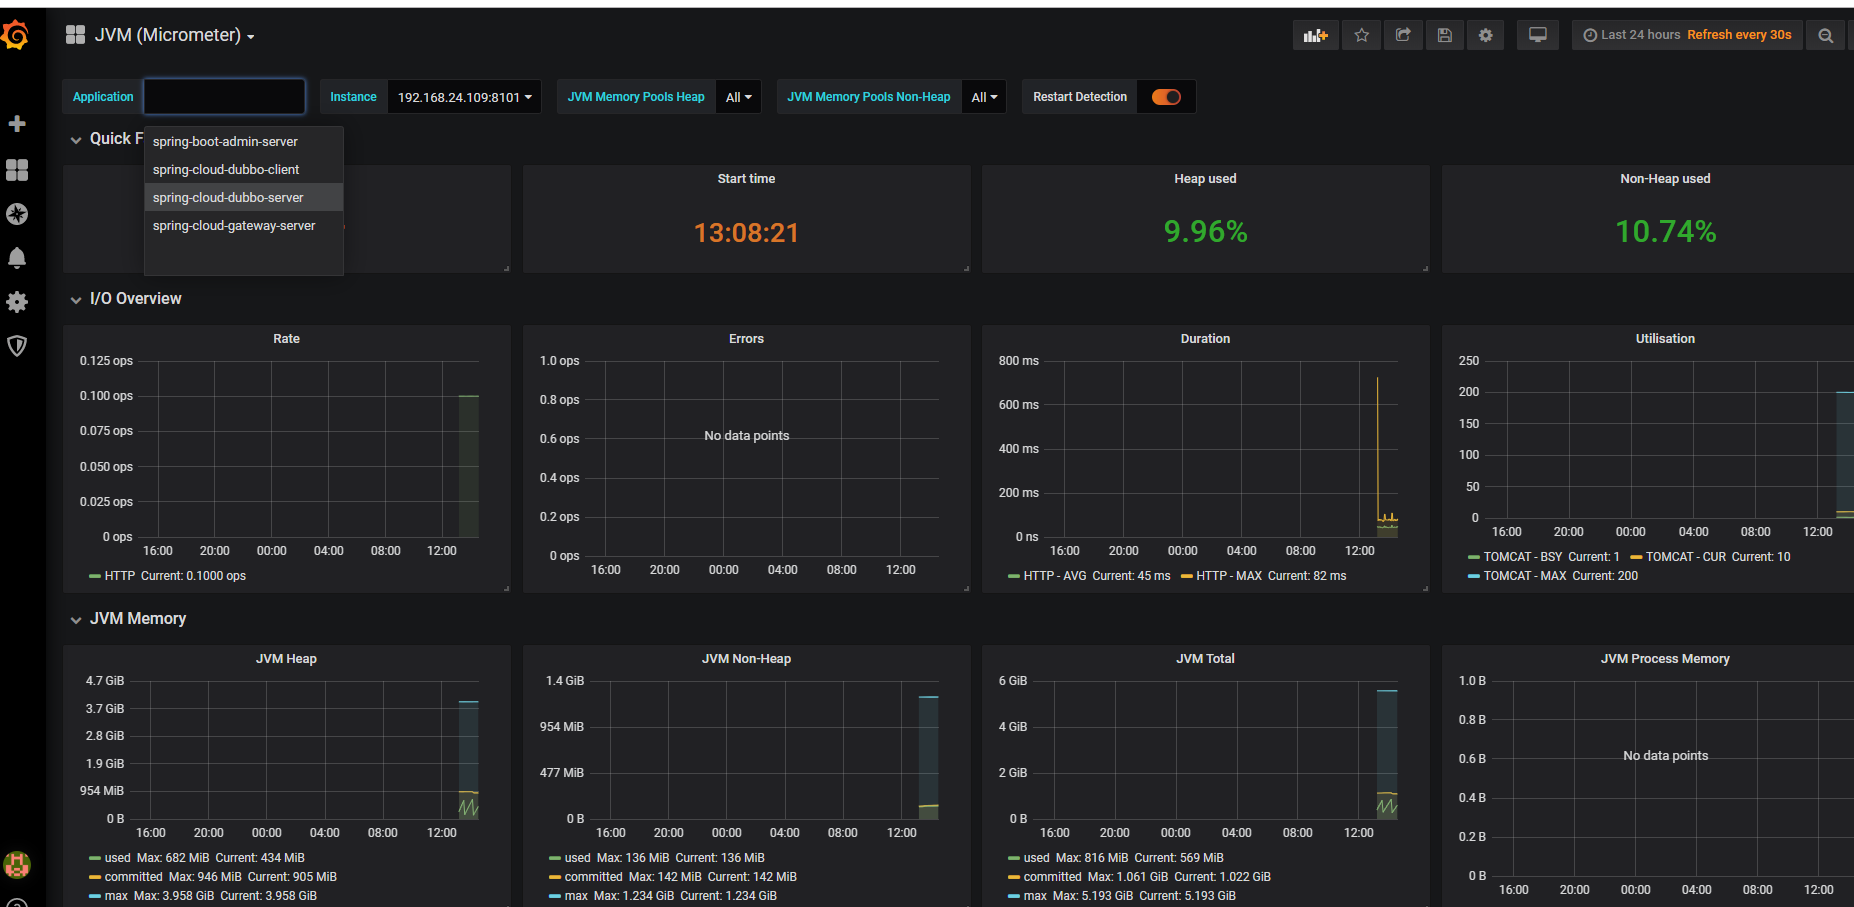Click the 9.96% heap used value
This screenshot has width=1854, height=907.
tap(1205, 232)
